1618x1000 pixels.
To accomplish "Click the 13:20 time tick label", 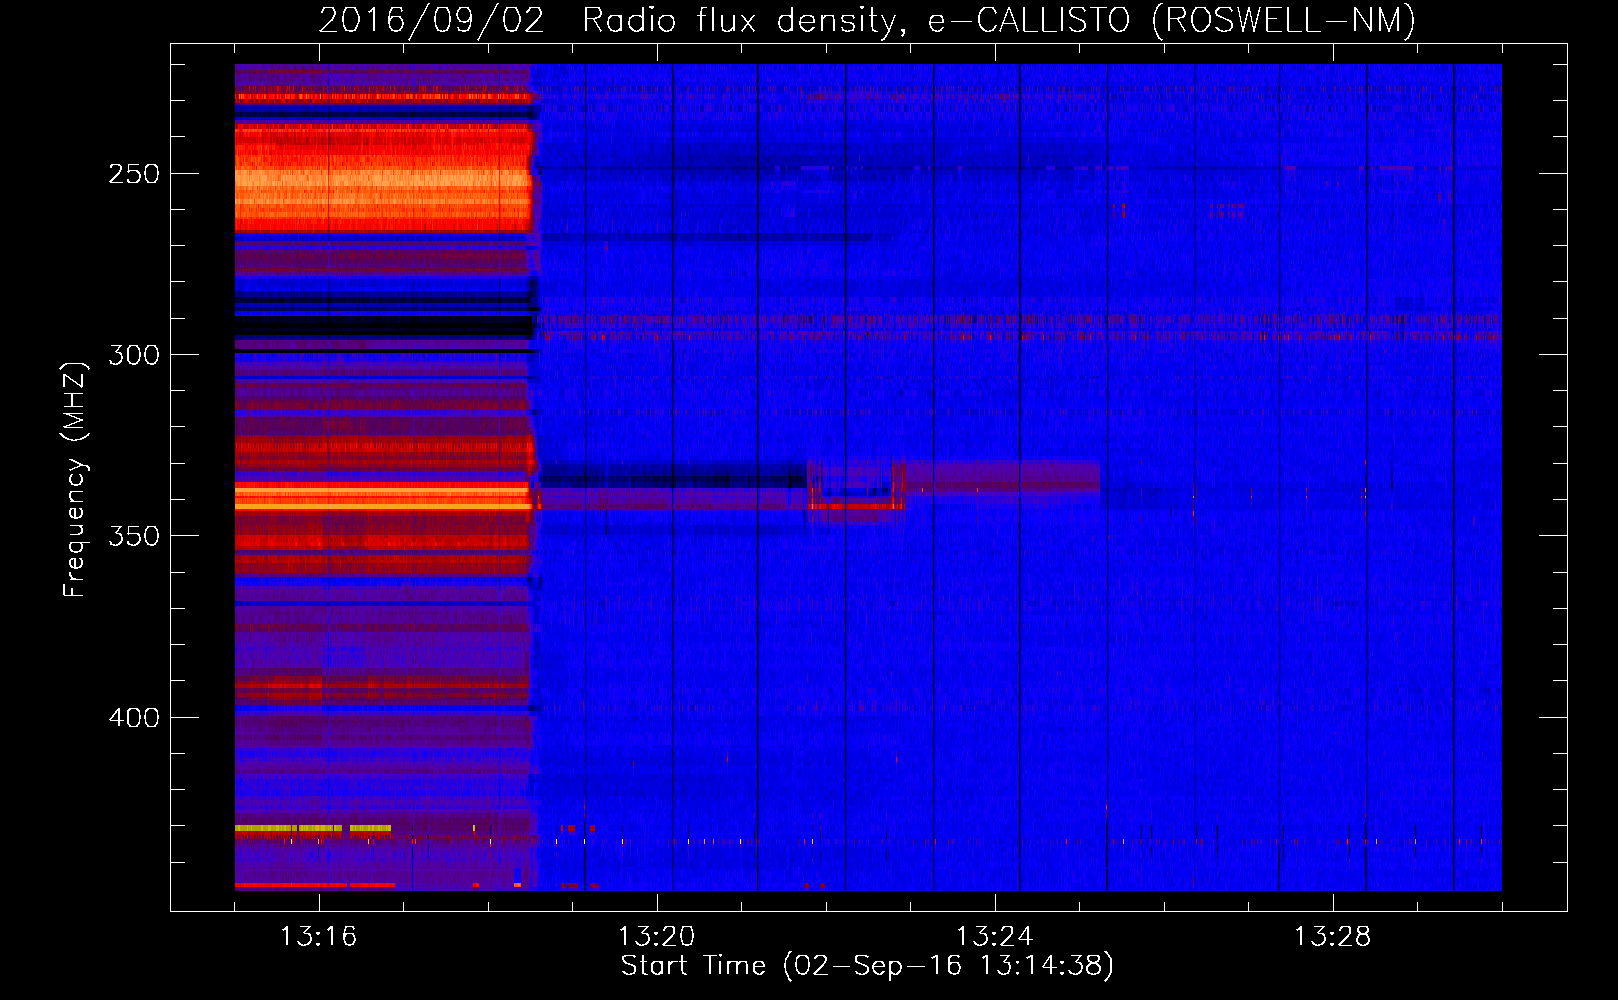I will [x=656, y=937].
